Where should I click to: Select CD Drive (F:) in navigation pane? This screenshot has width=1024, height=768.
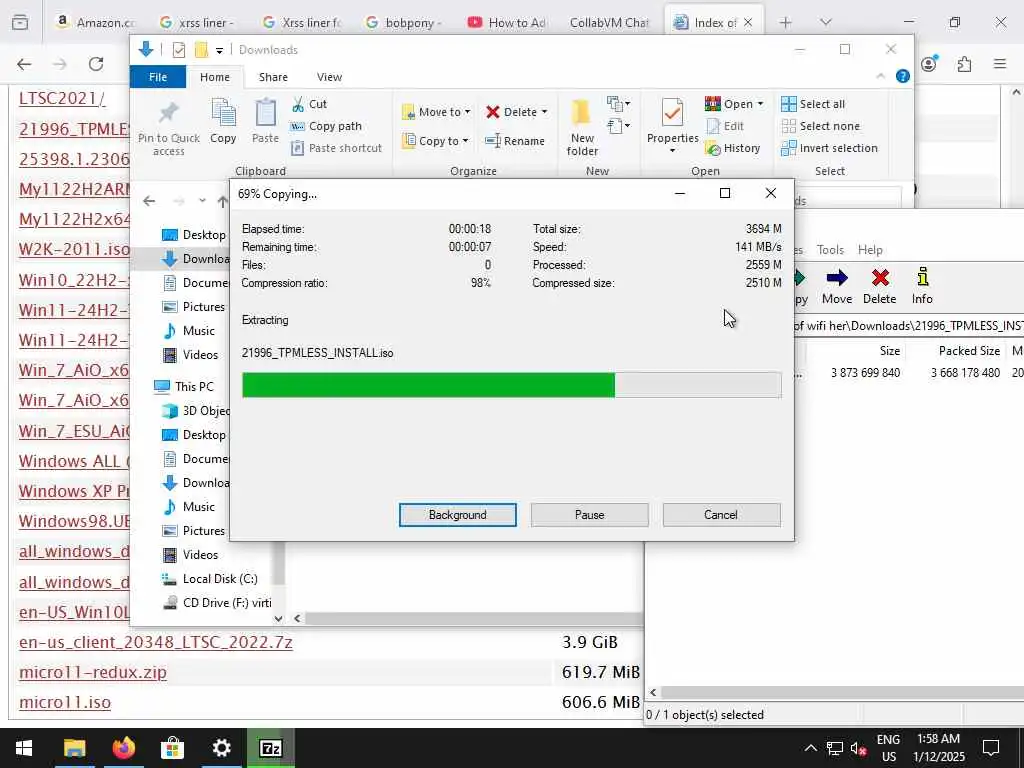[217, 603]
